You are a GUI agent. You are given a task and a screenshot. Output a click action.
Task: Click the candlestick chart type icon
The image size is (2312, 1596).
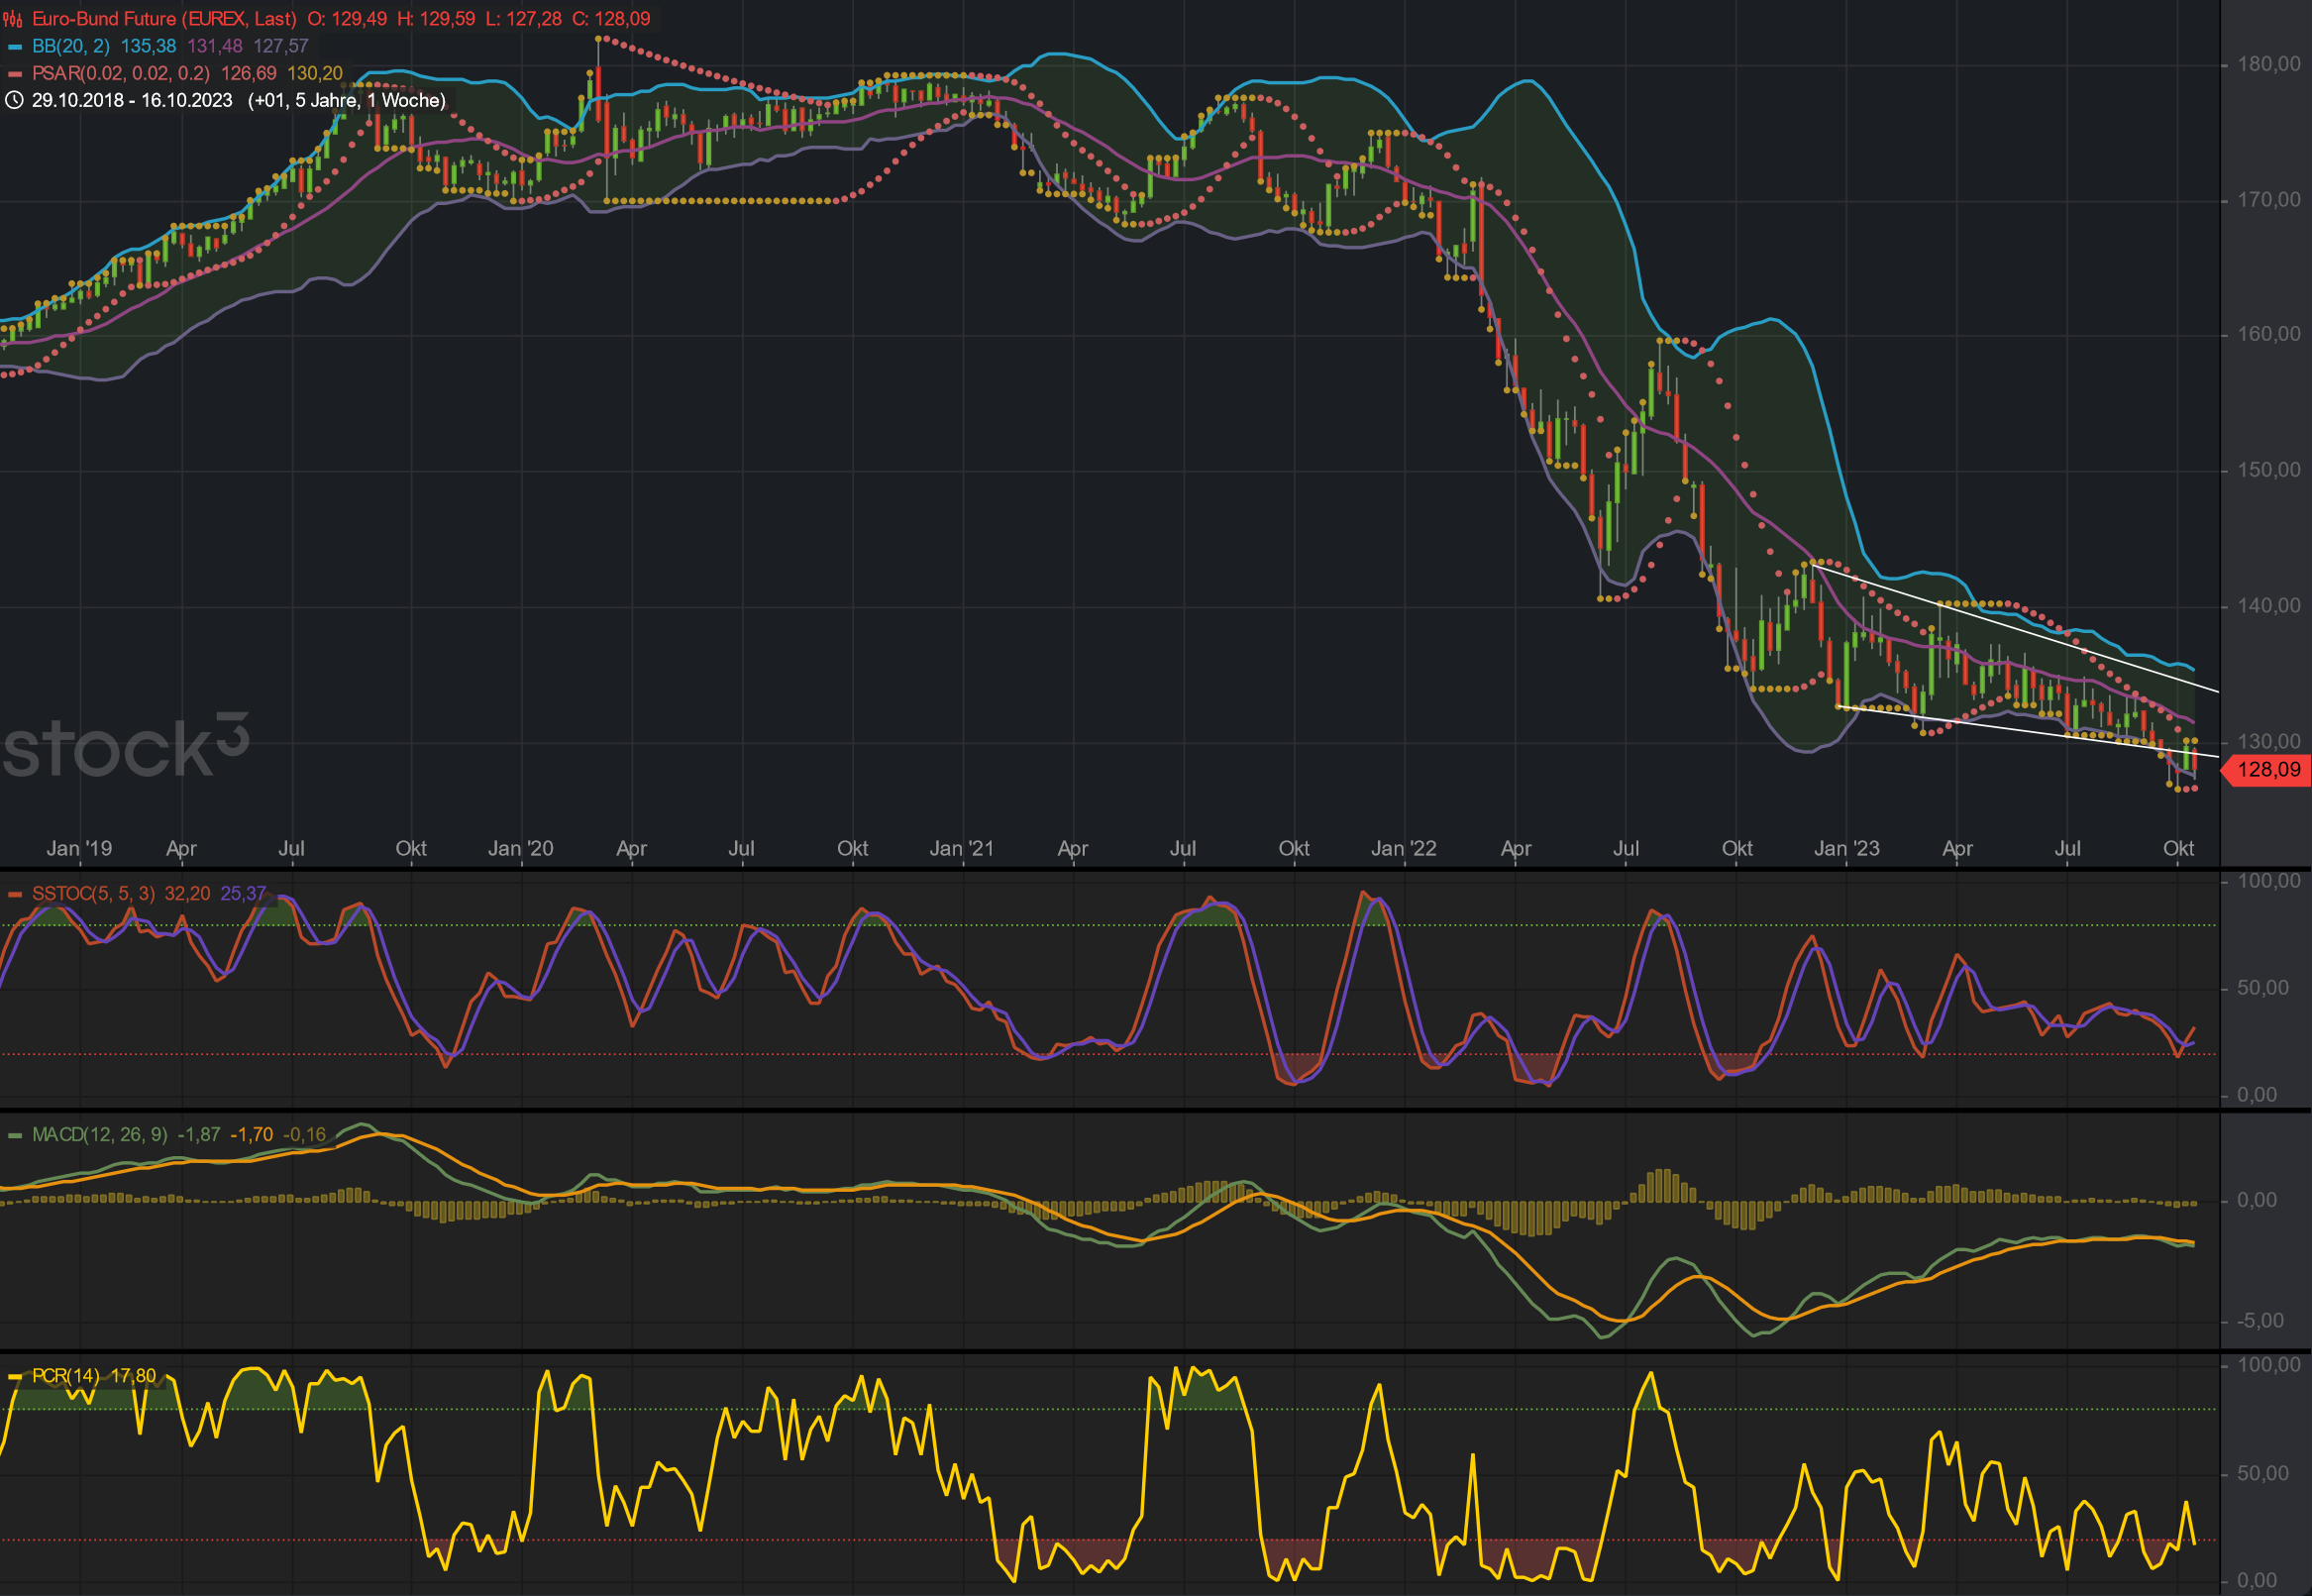coord(13,19)
